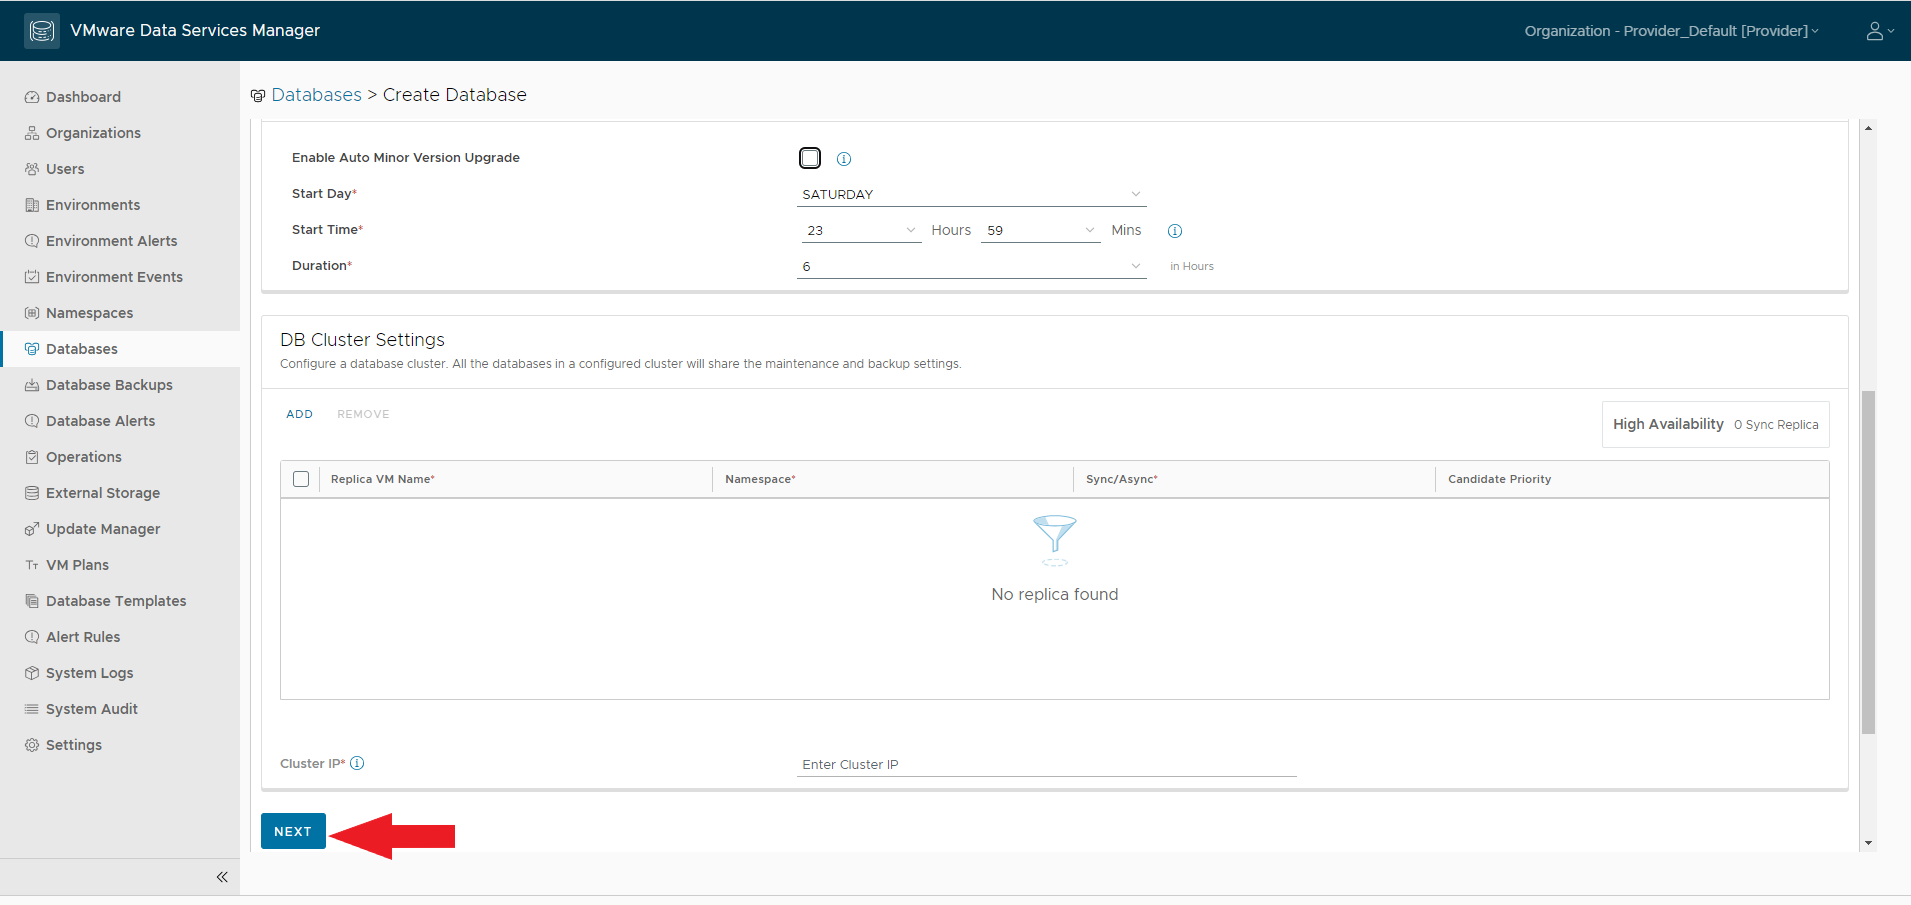Click the Dashboard icon in sidebar
This screenshot has height=905, width=1911.
[32, 97]
